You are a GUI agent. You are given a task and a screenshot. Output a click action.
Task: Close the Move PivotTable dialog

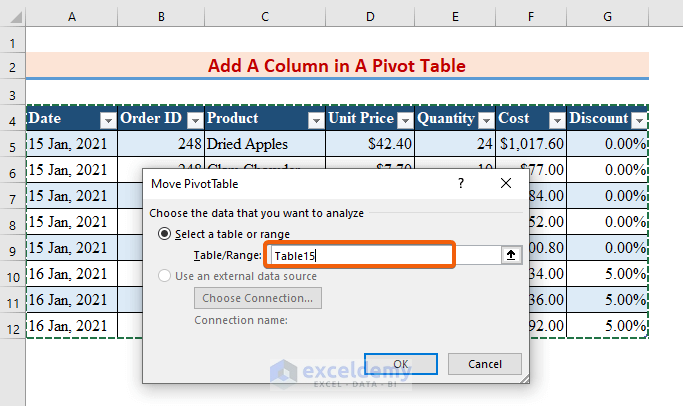[x=506, y=184]
